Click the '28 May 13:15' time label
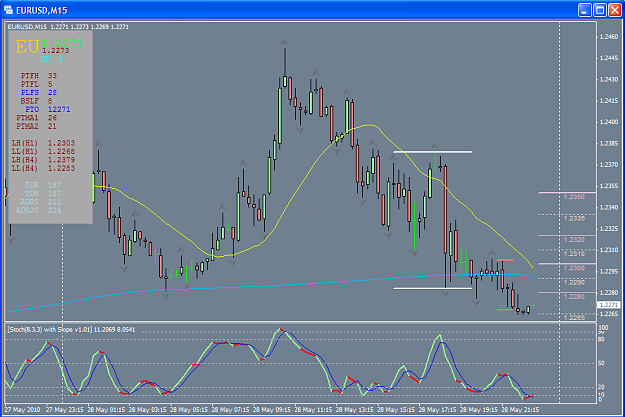This screenshot has height=417, width=625. (x=355, y=409)
